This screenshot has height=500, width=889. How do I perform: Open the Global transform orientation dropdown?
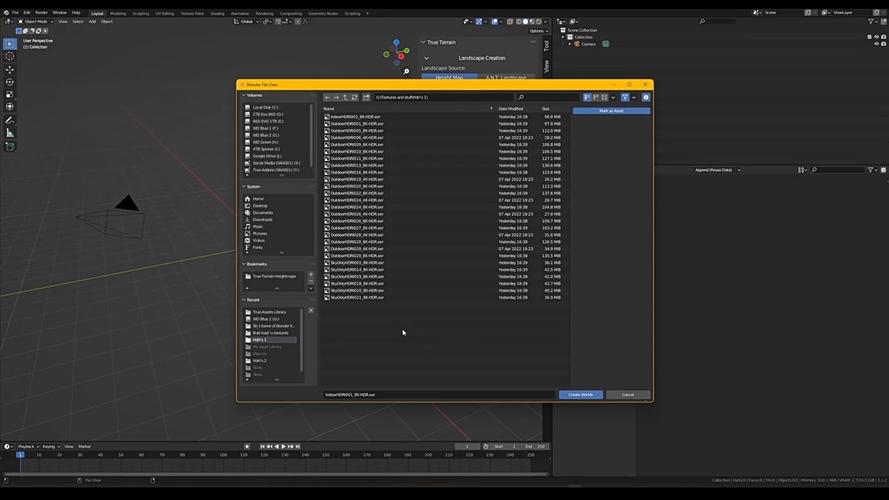[246, 22]
